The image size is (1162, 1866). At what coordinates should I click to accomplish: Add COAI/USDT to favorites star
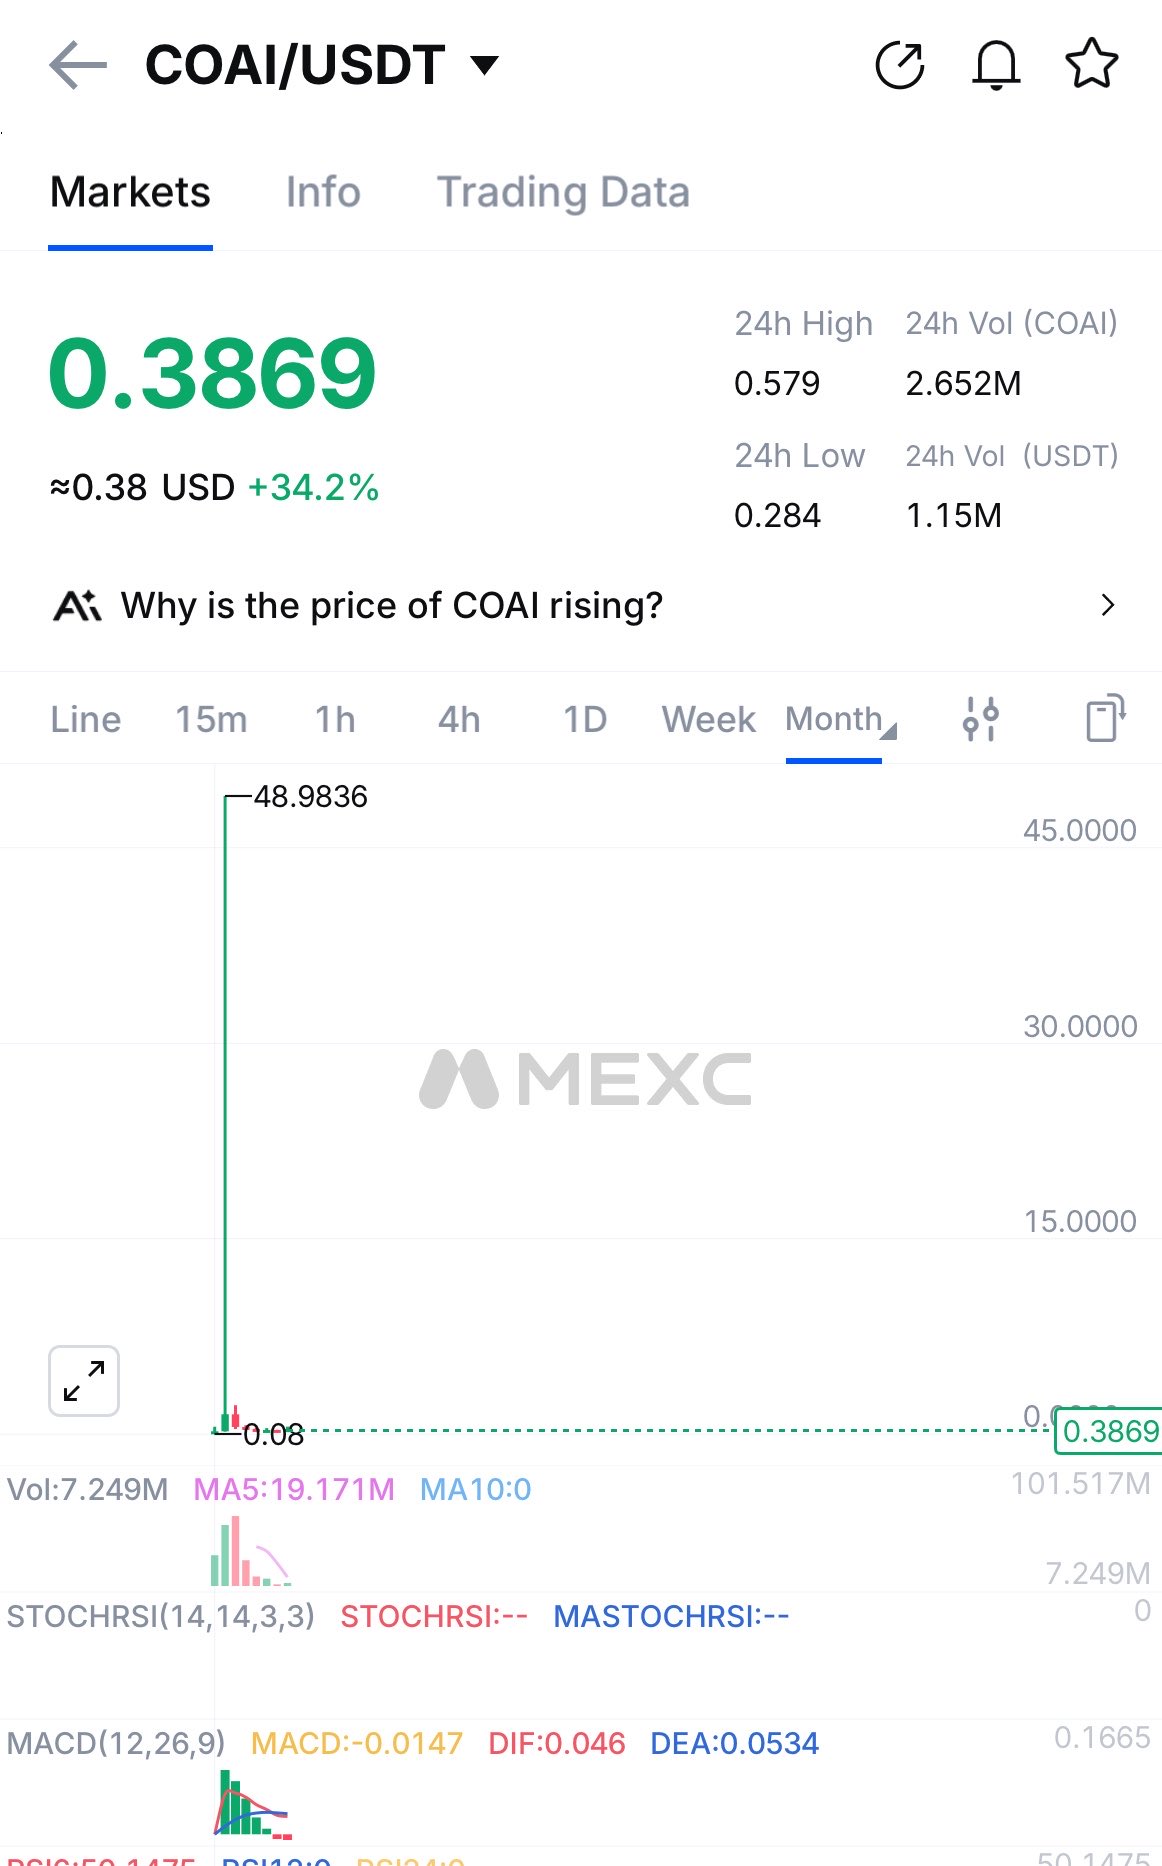(1091, 64)
